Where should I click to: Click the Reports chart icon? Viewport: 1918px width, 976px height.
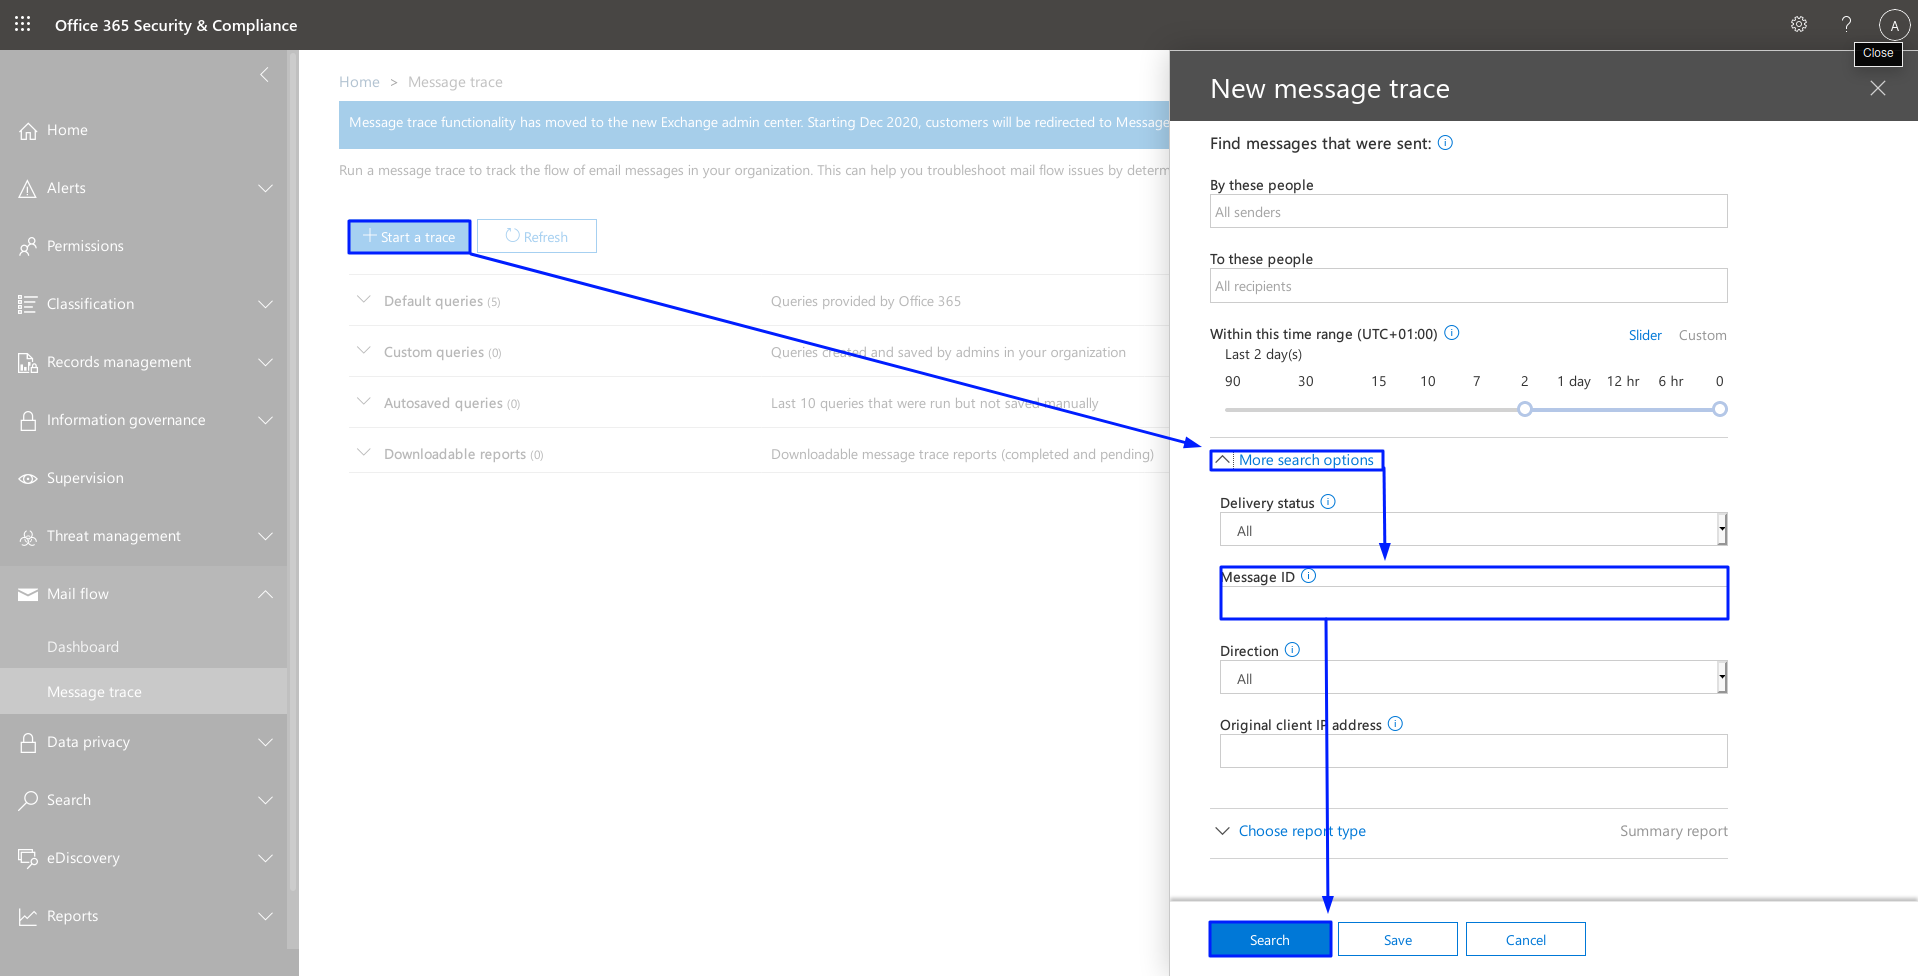28,917
